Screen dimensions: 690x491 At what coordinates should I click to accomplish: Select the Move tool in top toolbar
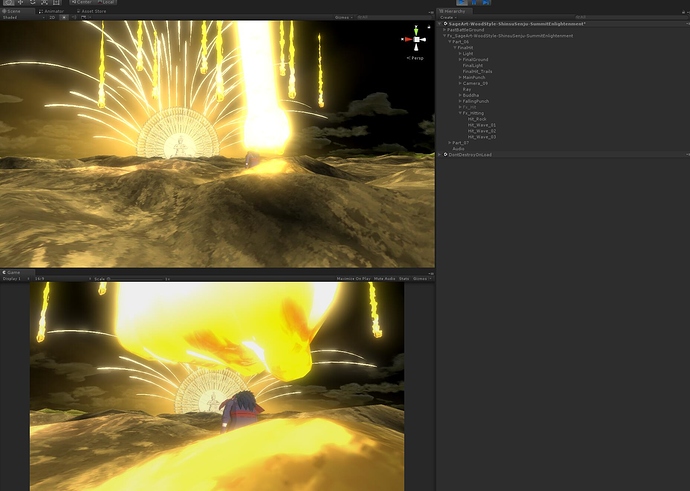[x=20, y=2]
